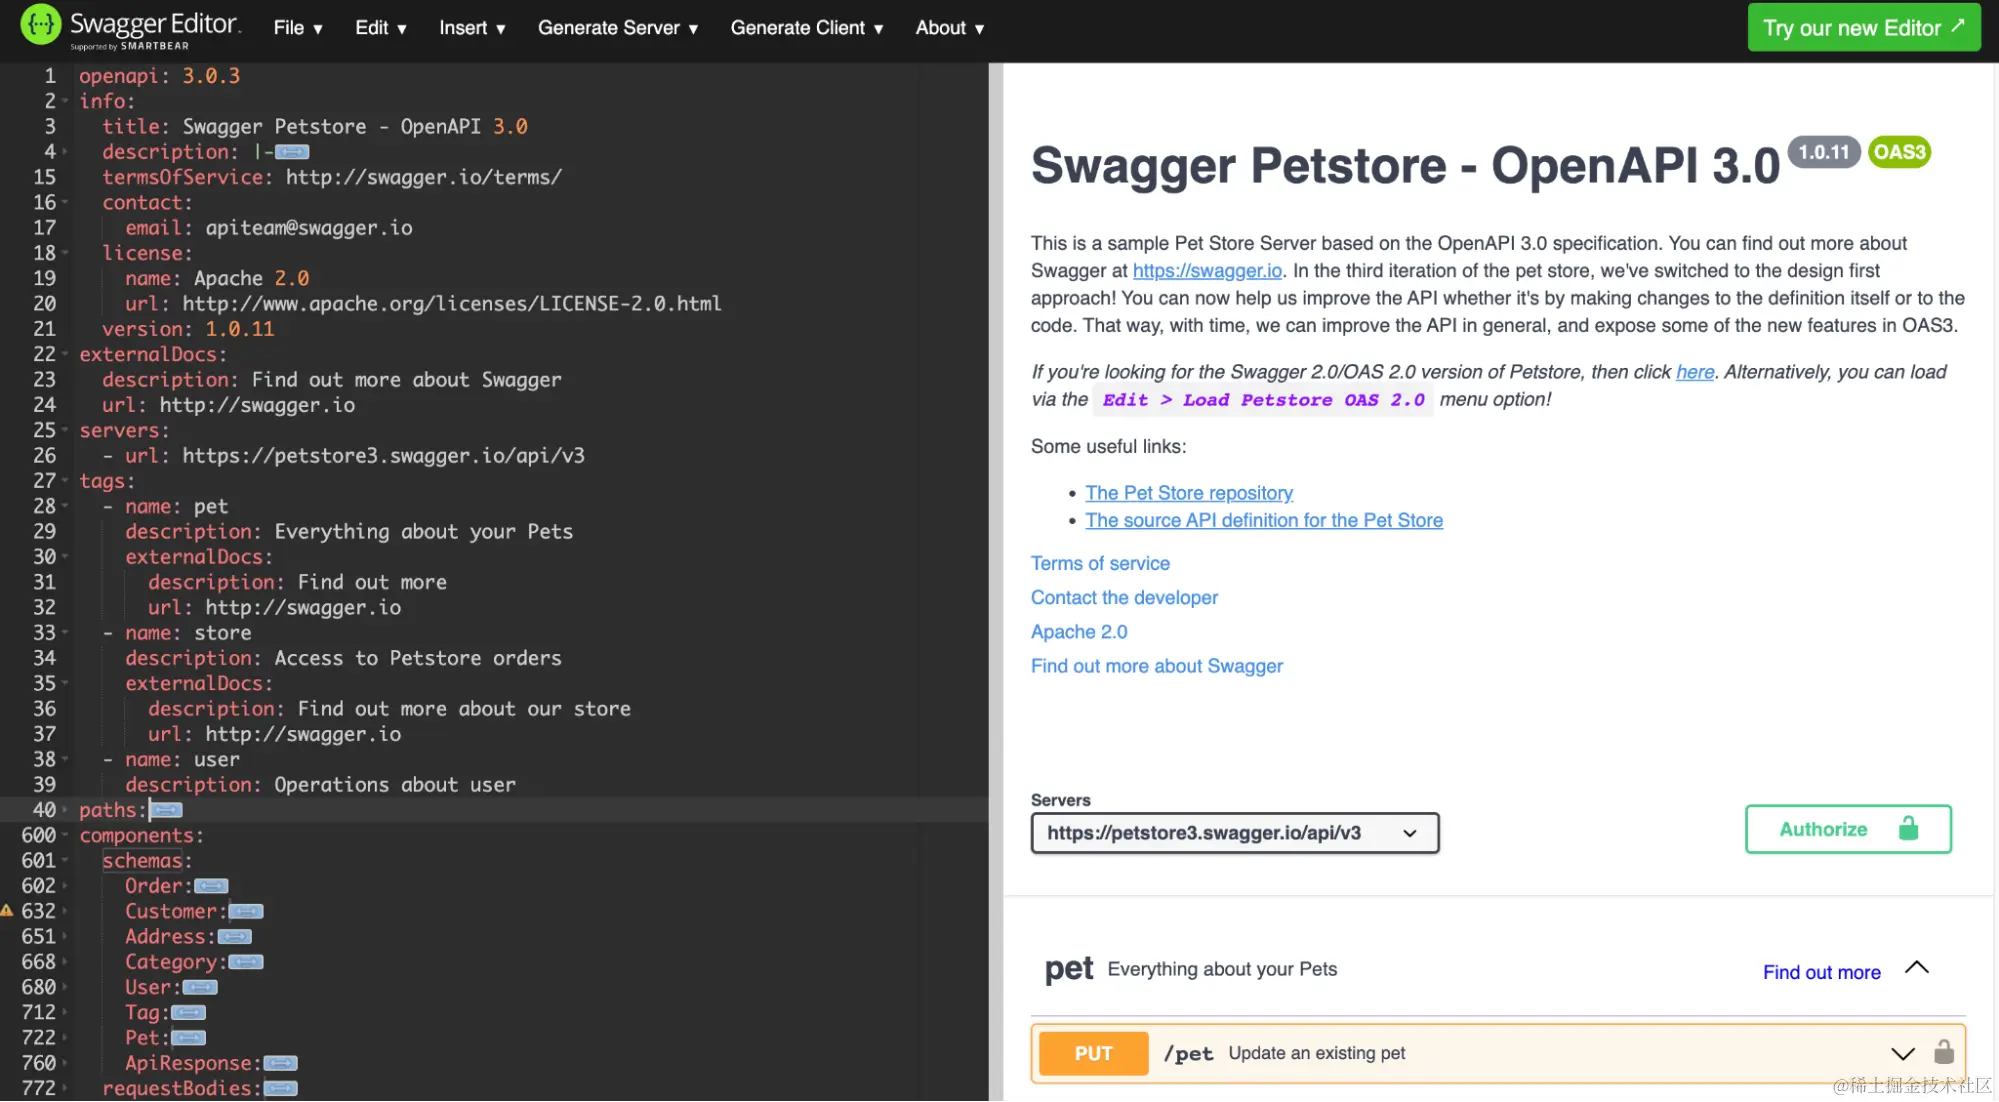
Task: Open the File menu
Action: click(x=297, y=28)
